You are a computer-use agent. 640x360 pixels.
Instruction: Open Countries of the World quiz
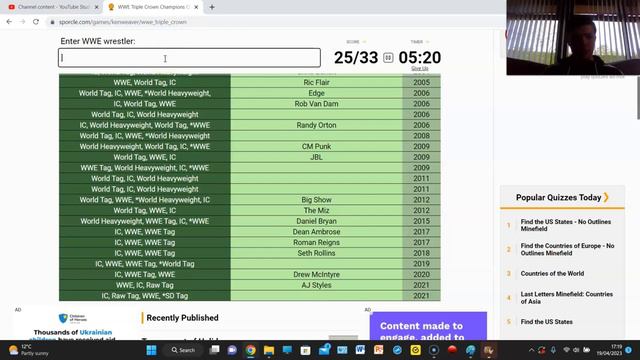(x=552, y=273)
